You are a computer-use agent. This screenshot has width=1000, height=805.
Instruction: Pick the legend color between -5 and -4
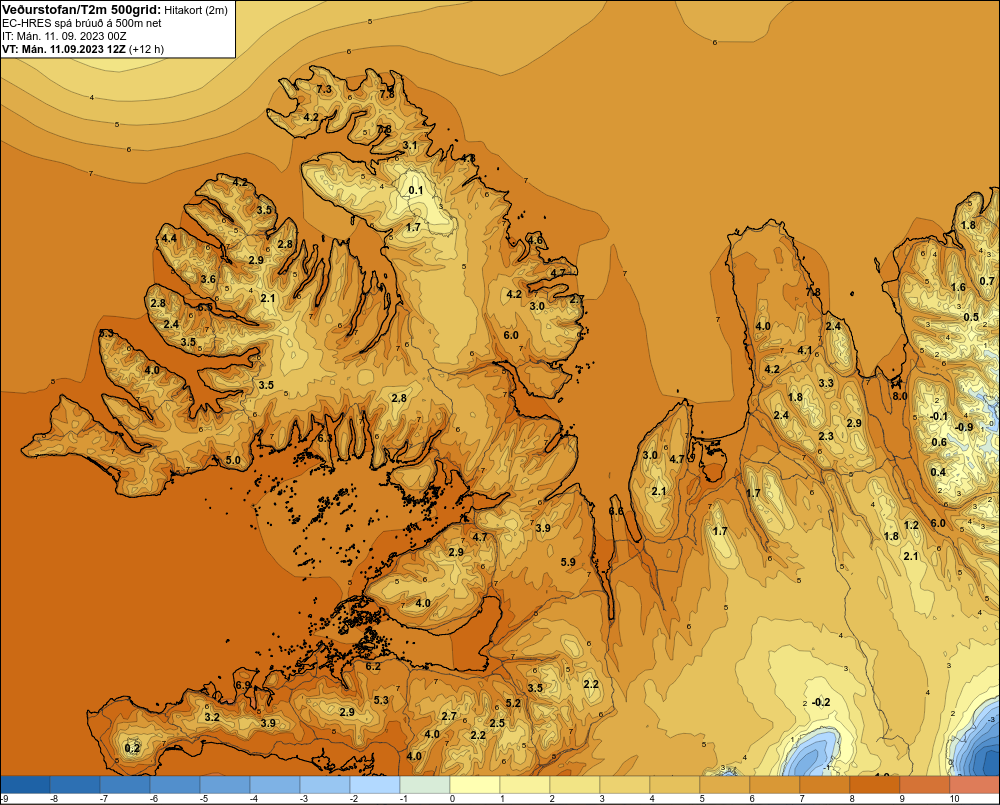tap(224, 784)
